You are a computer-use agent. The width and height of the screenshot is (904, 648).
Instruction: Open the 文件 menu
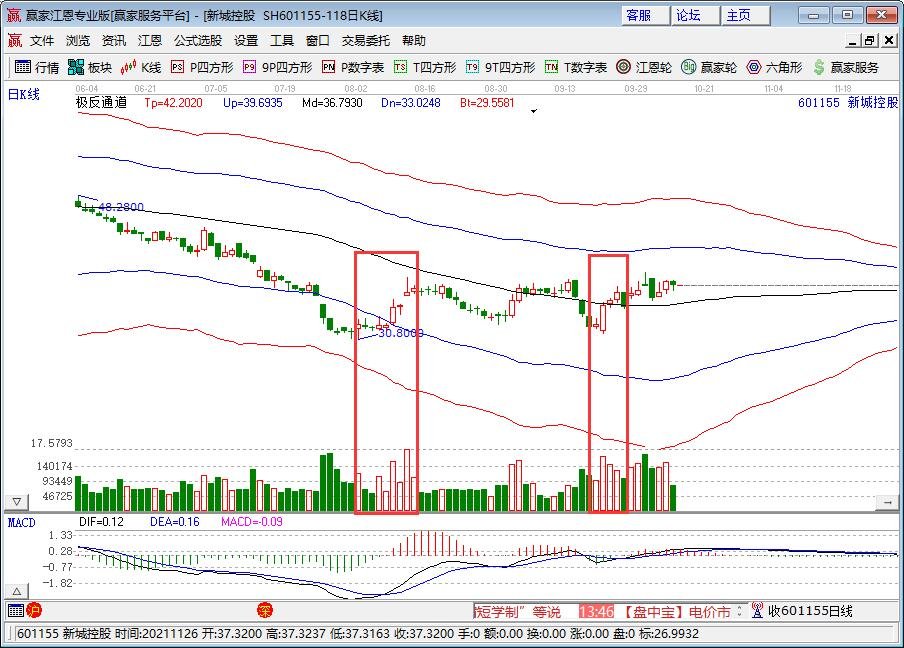pyautogui.click(x=42, y=41)
